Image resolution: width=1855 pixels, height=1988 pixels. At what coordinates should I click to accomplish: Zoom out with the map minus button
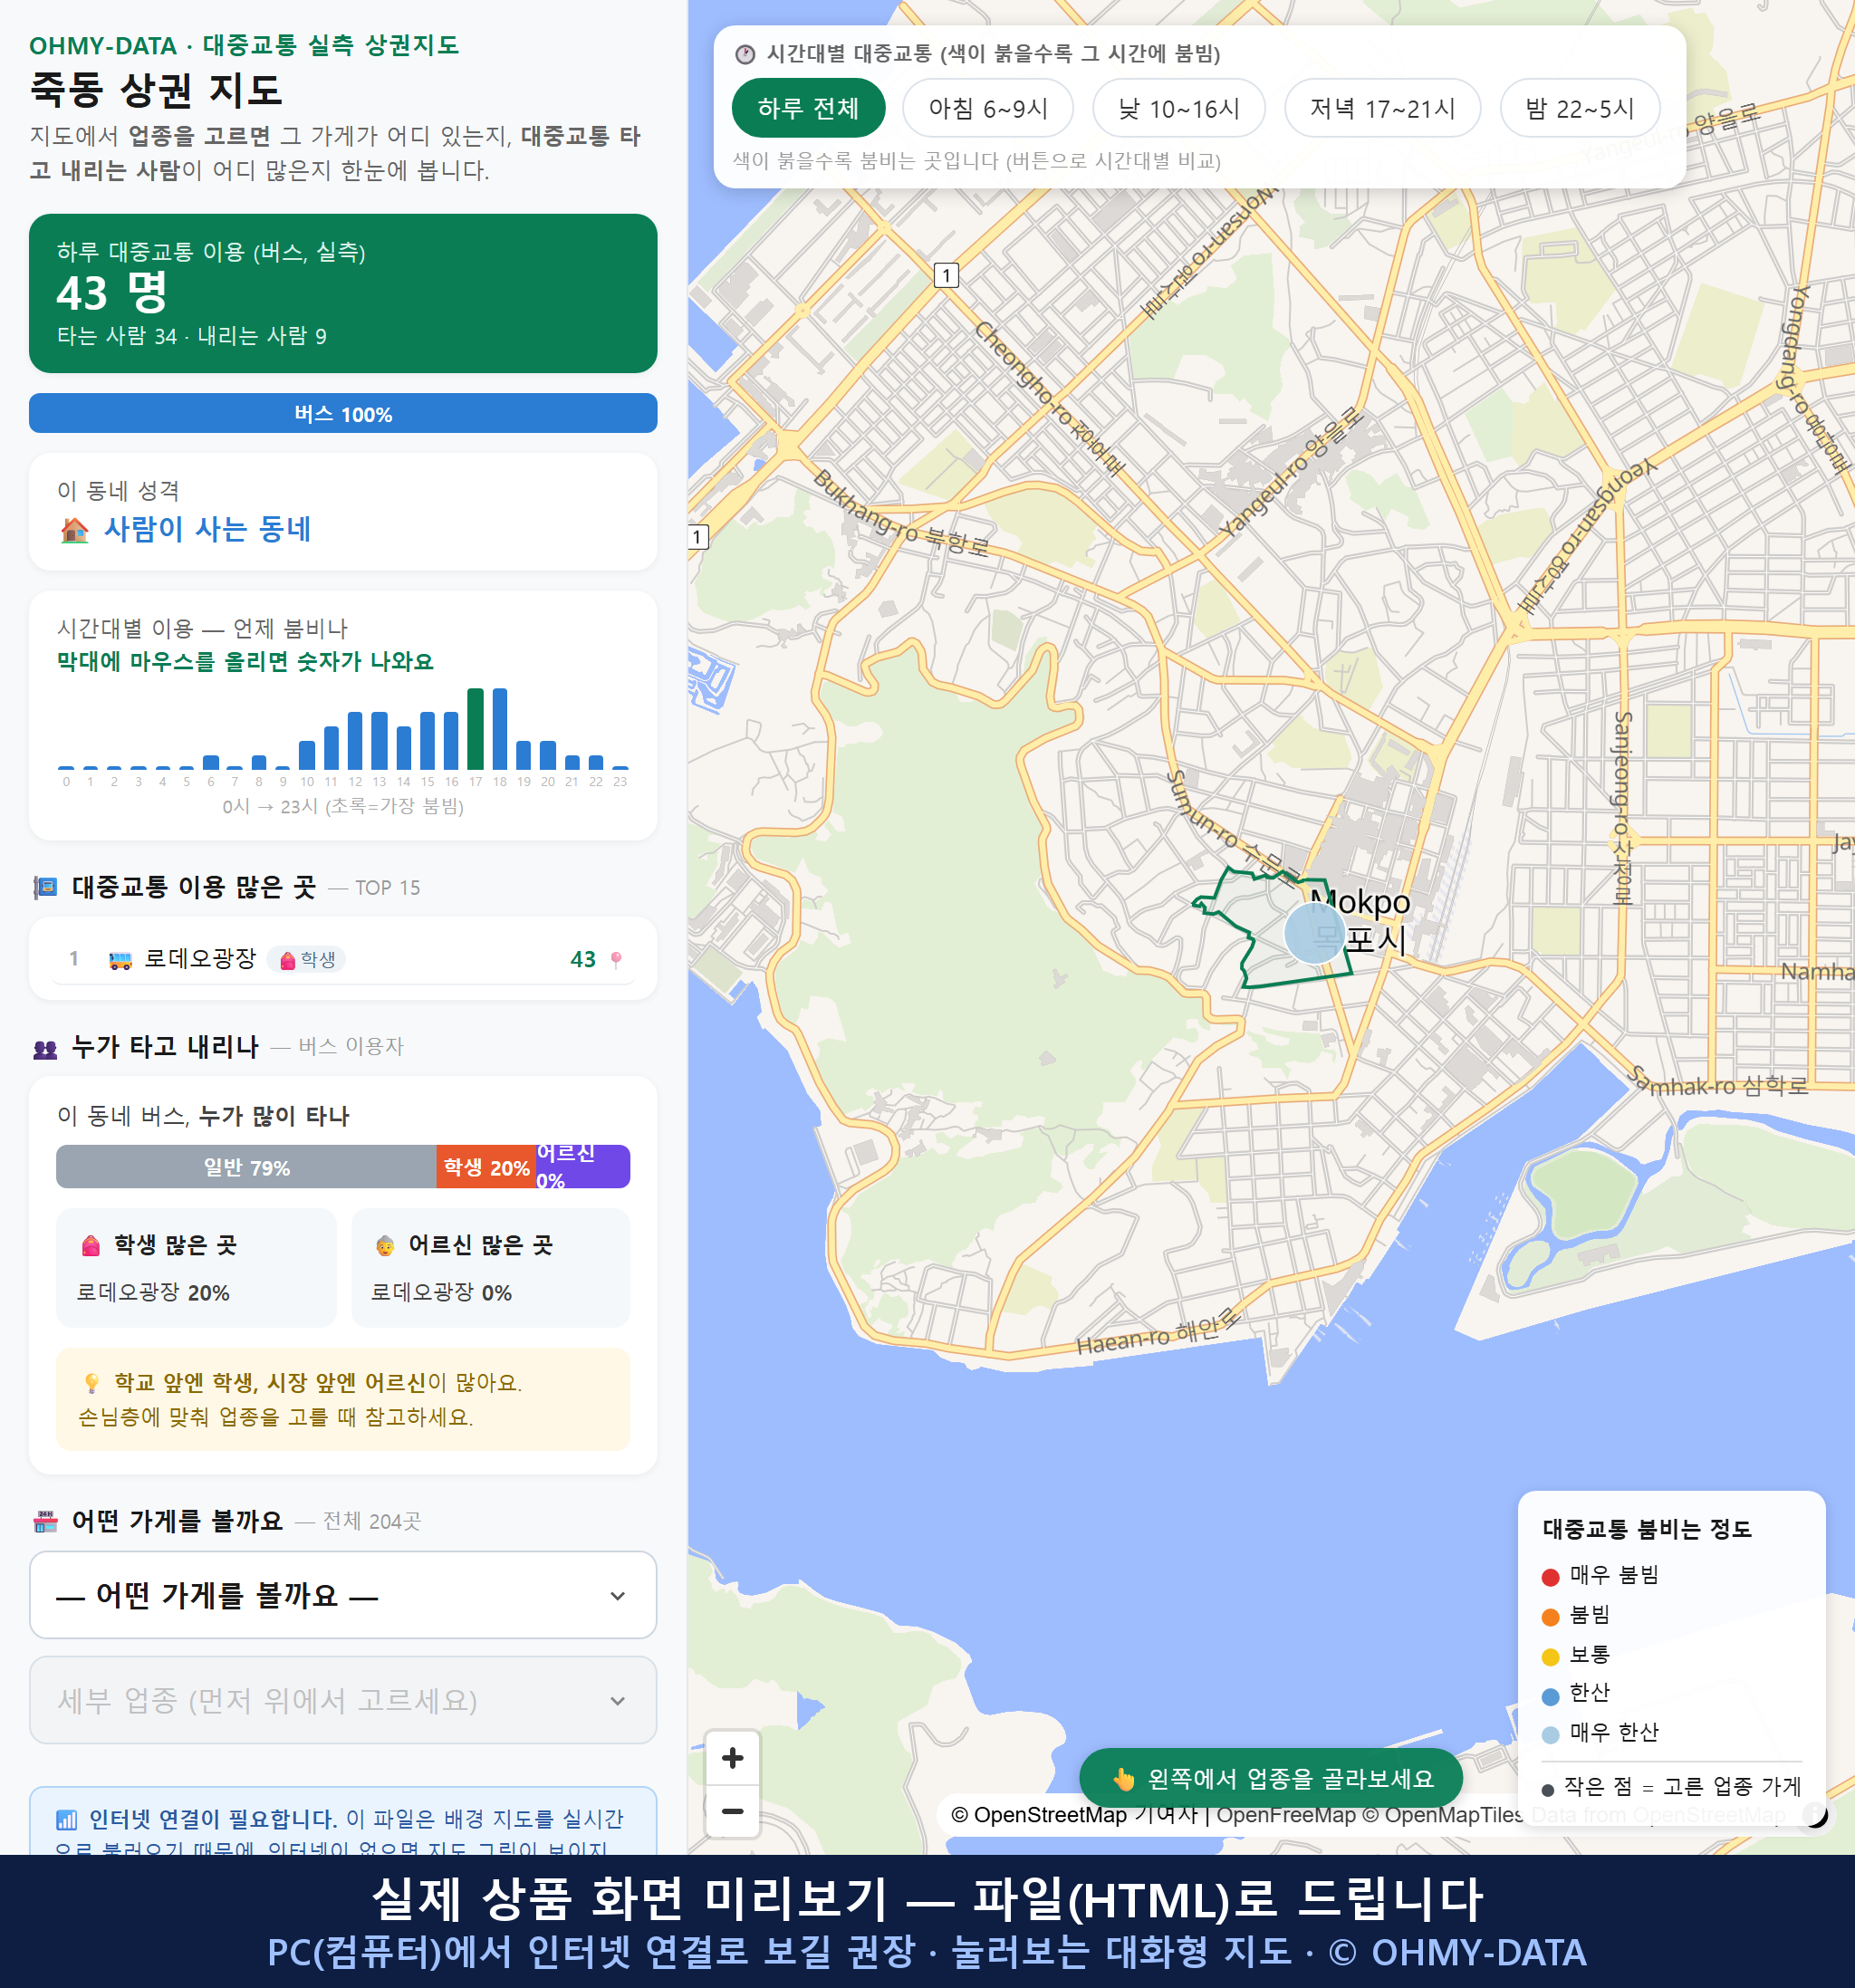click(732, 1811)
